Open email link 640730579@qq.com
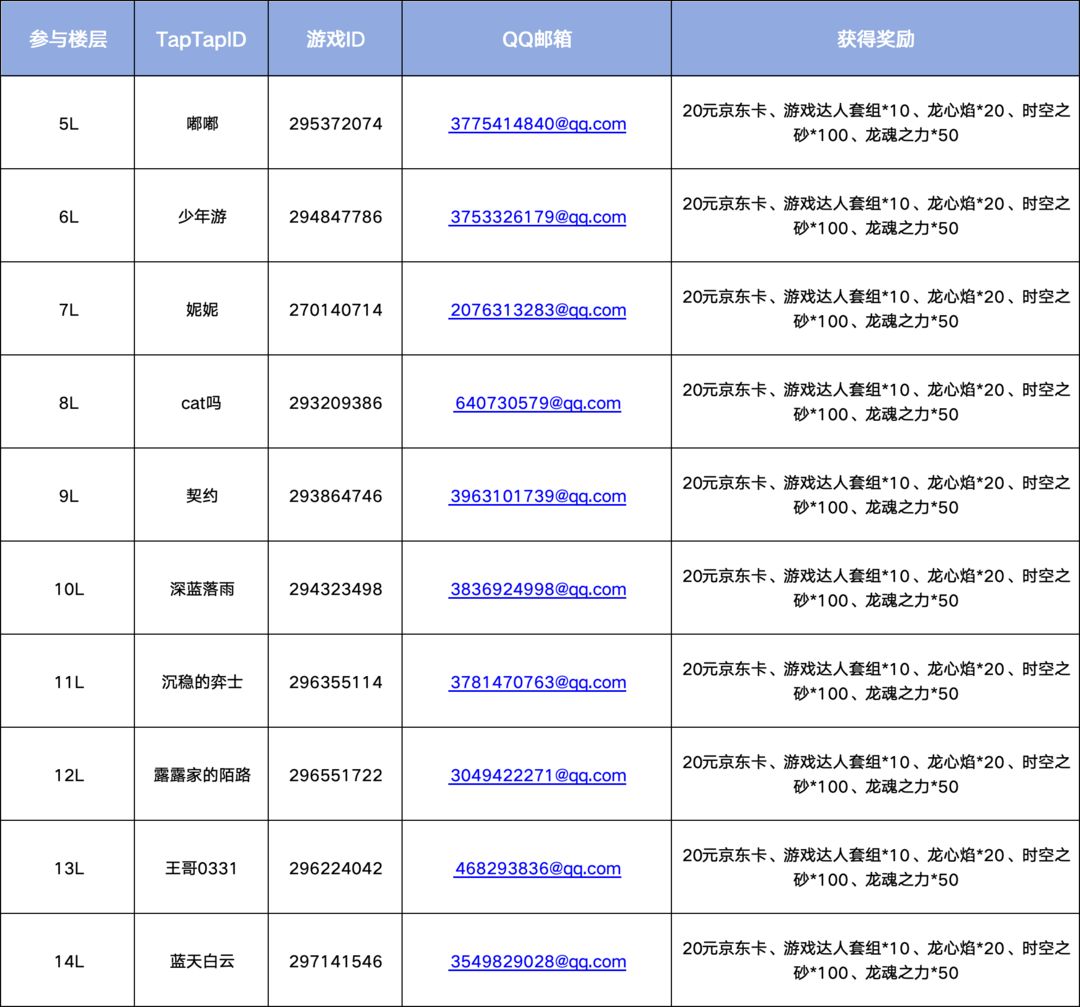Viewport: 1080px width, 1007px height. [537, 403]
